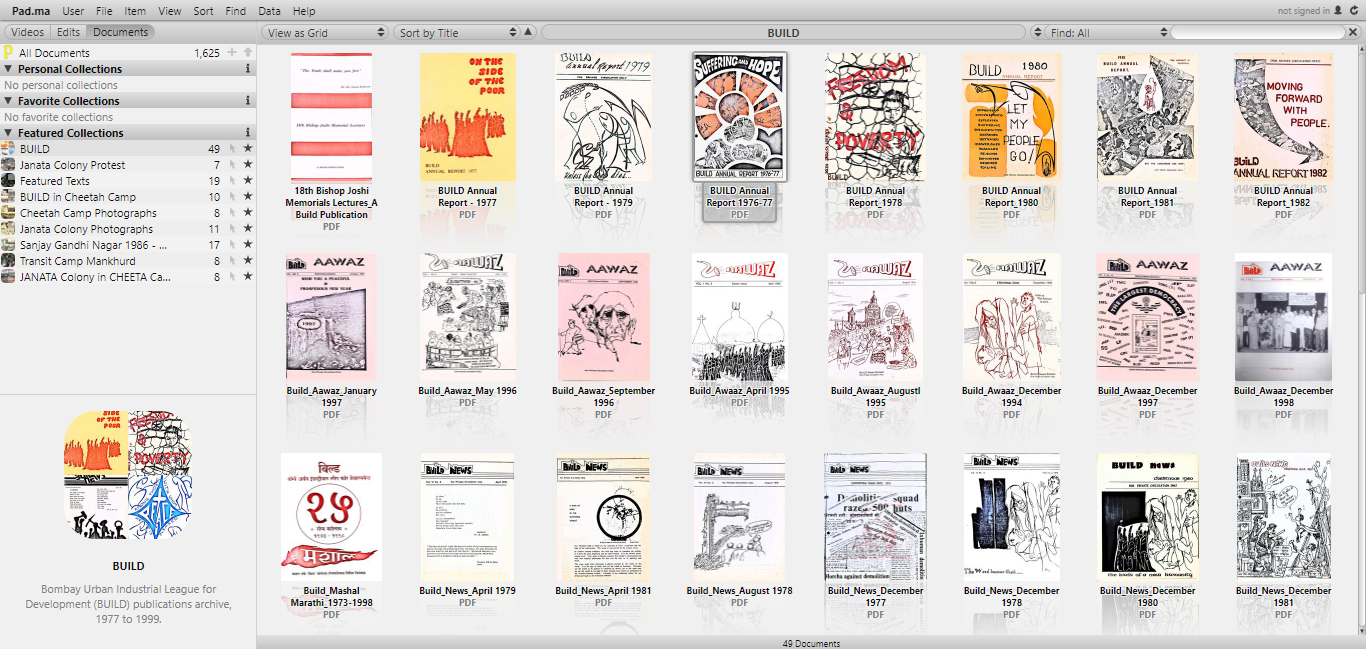Open the Help menu

point(304,11)
